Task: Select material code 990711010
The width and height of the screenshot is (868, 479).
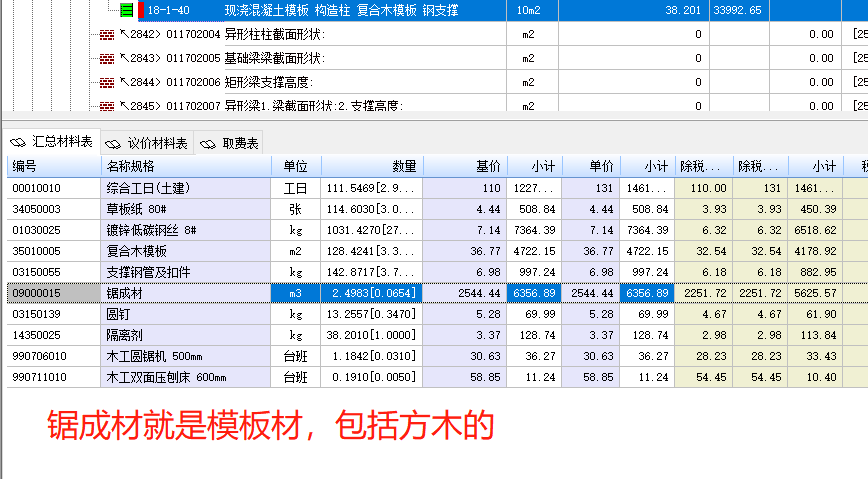Action: pos(54,378)
